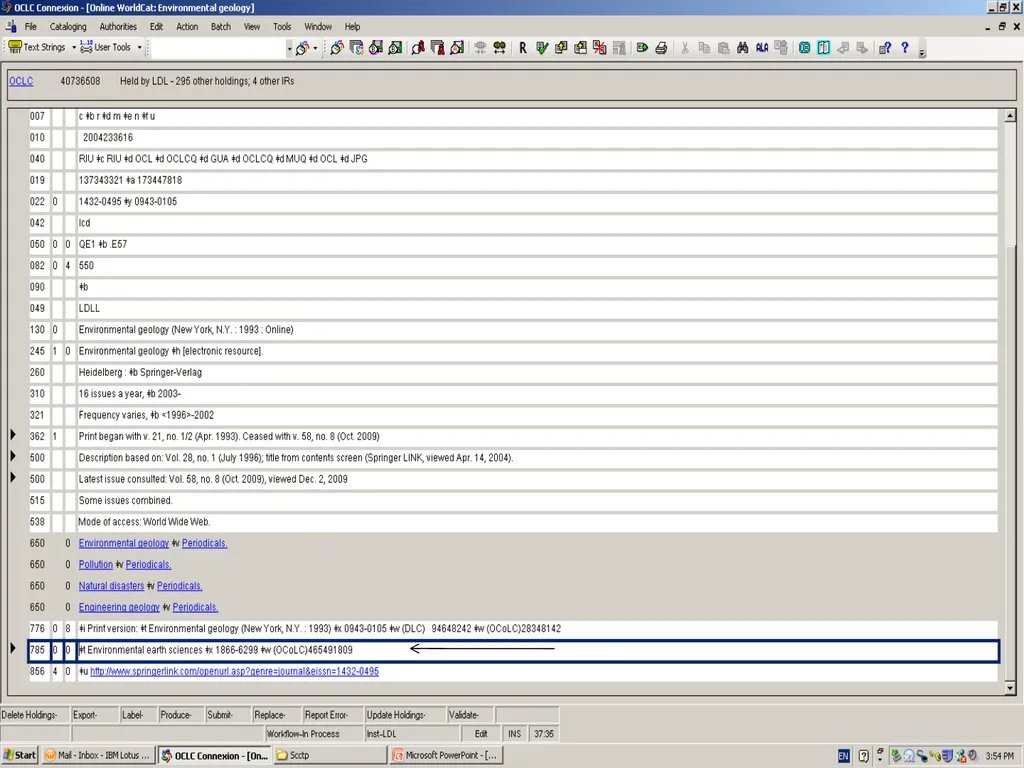
Task: Open the Action menu
Action: click(x=187, y=27)
